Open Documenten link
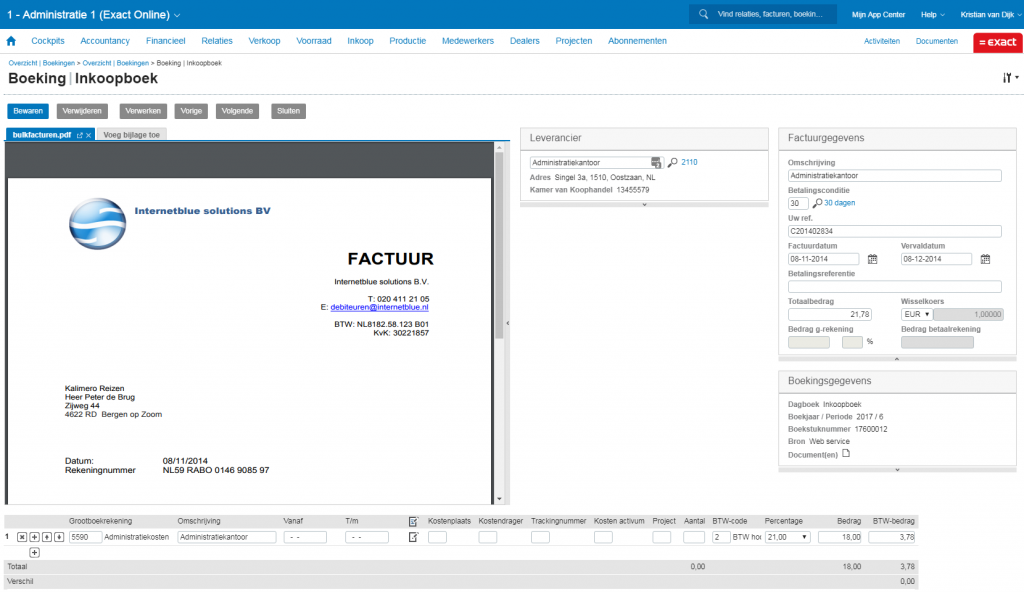 pyautogui.click(x=936, y=41)
